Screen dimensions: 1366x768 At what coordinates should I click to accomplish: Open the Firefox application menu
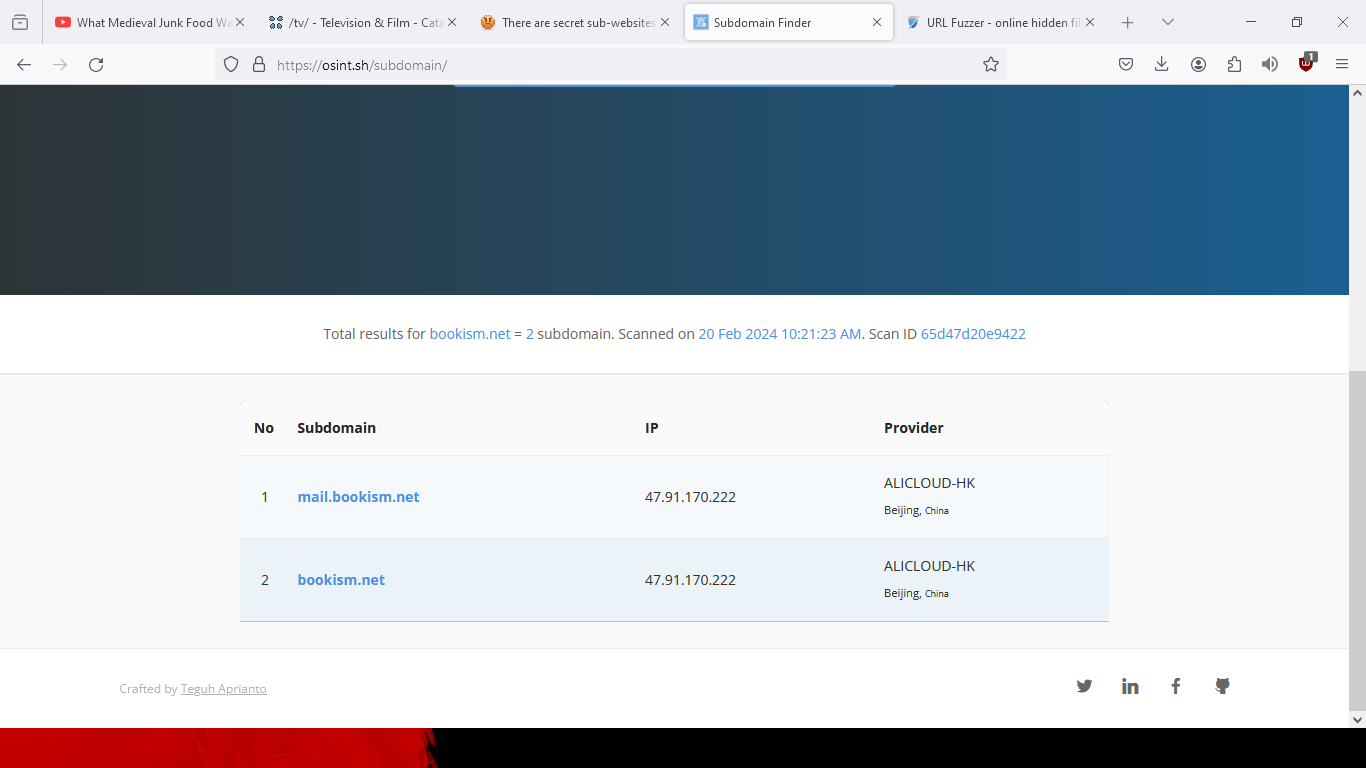click(1342, 64)
